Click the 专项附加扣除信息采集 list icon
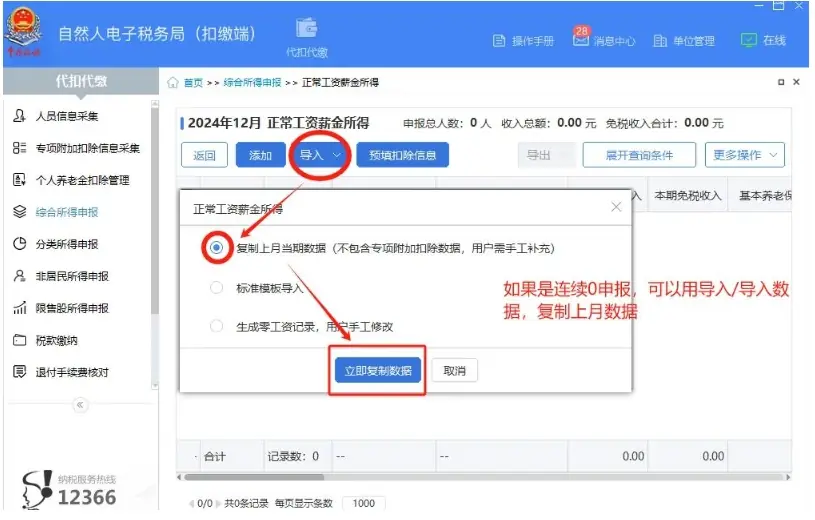 19,148
